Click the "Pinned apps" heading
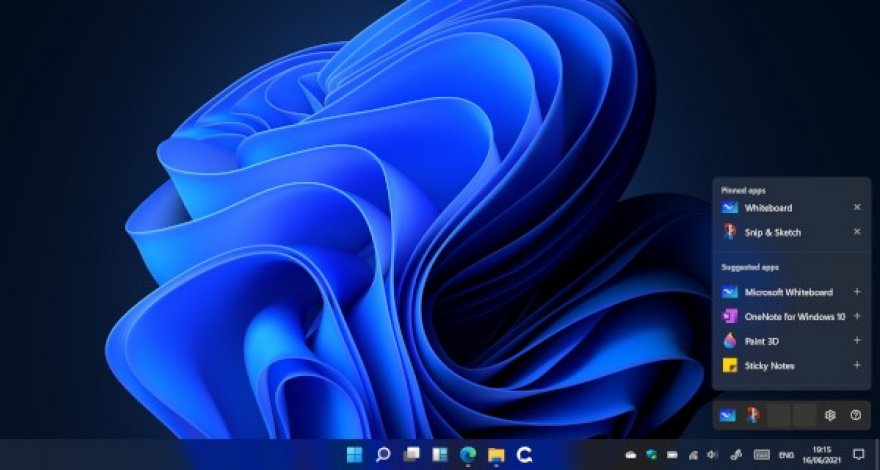Image resolution: width=880 pixels, height=470 pixels. (743, 190)
